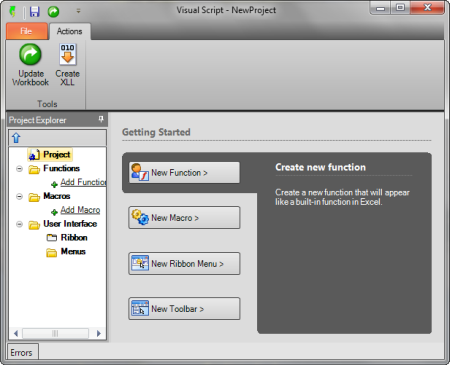Click the New Macro > button

(184, 218)
